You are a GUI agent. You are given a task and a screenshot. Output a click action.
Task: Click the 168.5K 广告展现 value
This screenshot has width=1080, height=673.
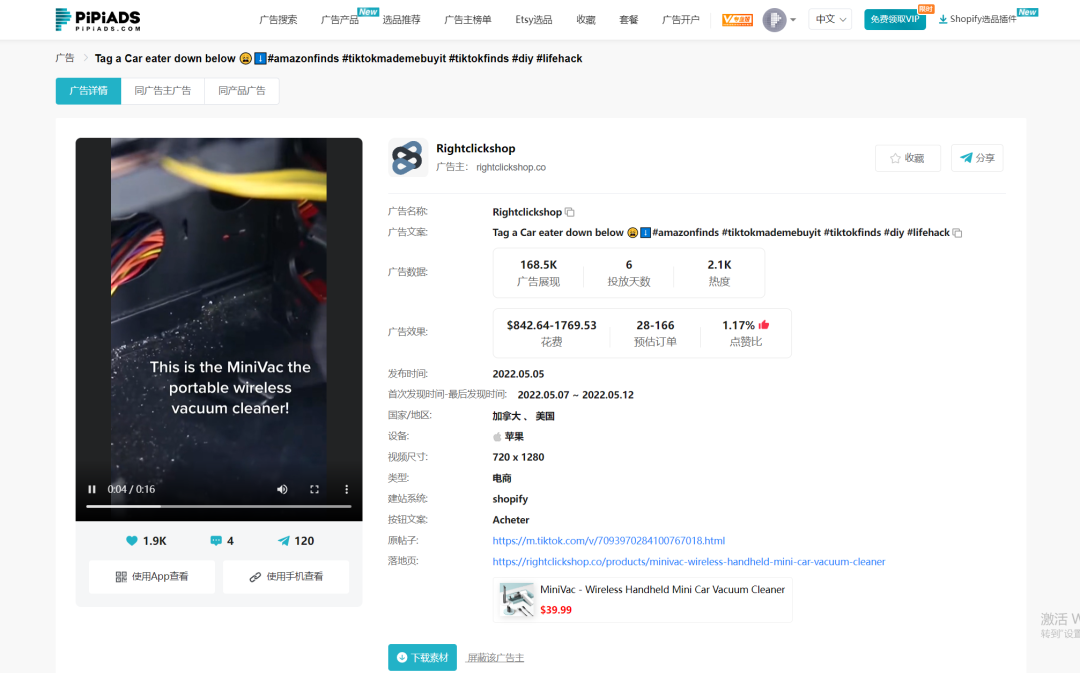(539, 265)
